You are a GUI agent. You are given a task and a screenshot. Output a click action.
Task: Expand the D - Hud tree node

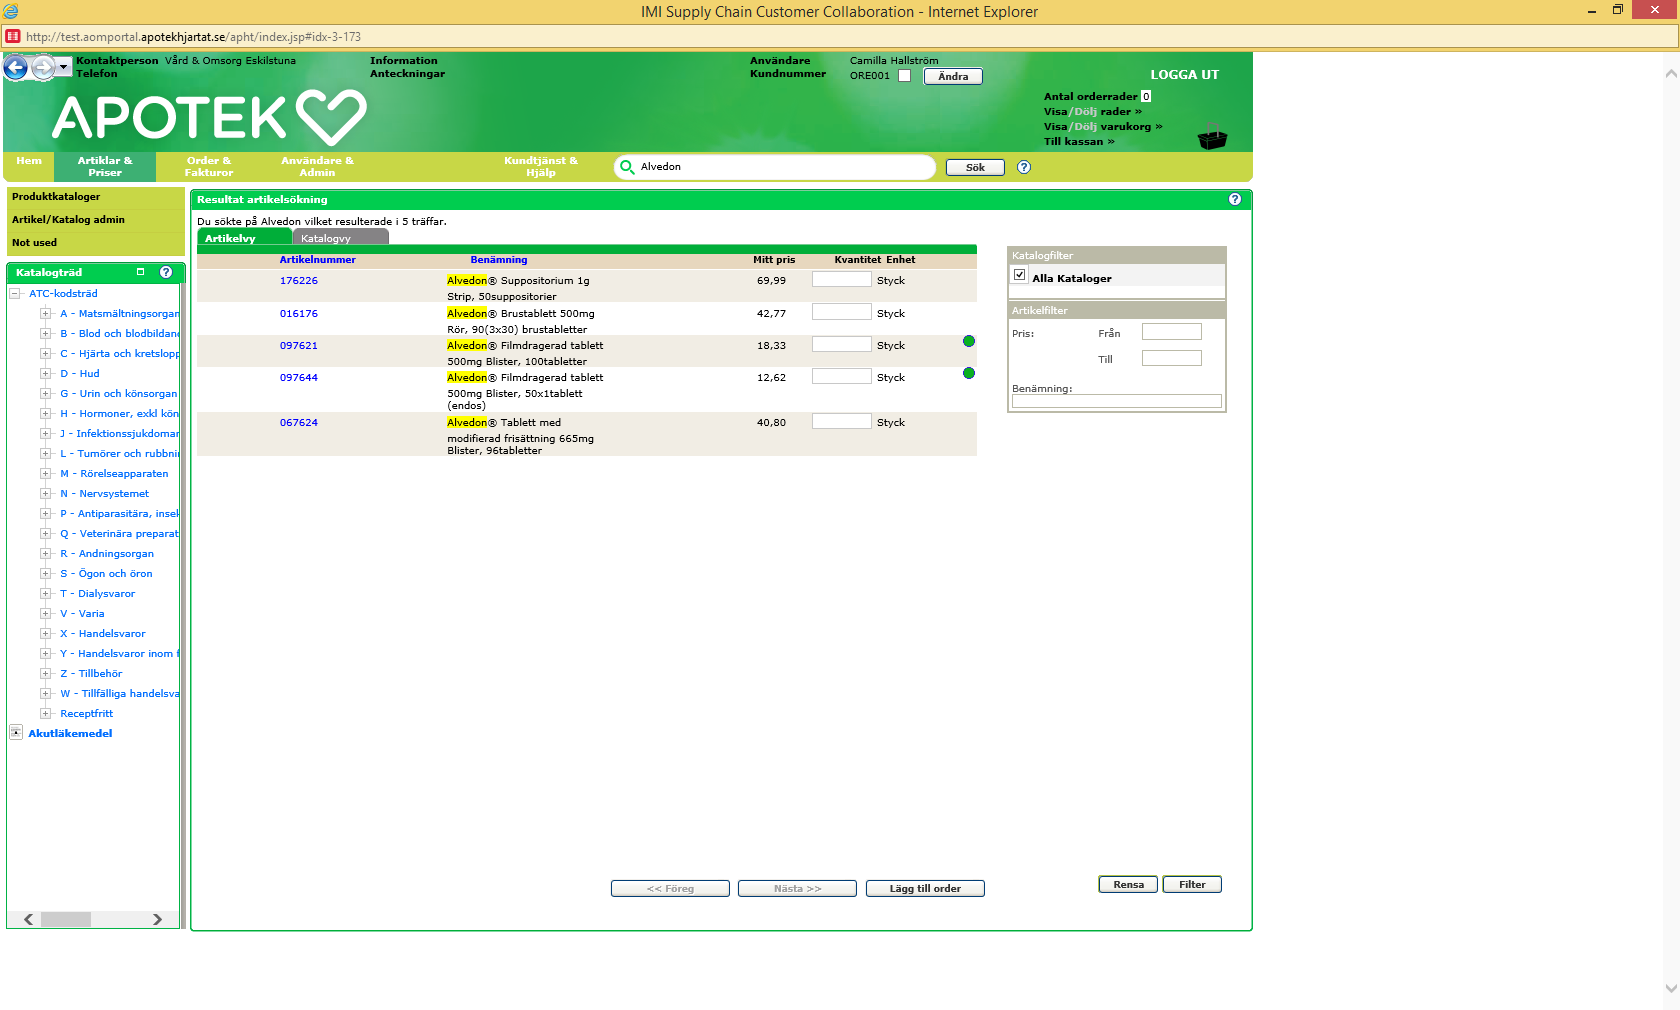[45, 373]
